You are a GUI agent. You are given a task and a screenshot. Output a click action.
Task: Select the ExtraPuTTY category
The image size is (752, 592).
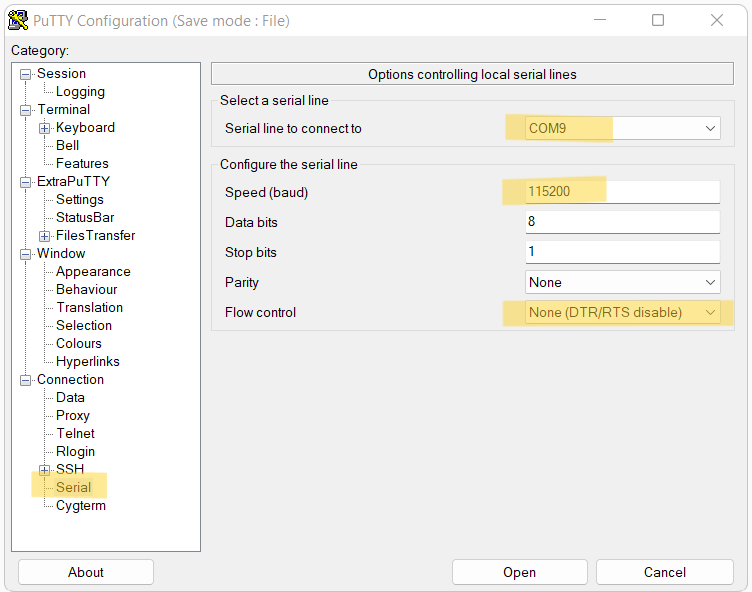pyautogui.click(x=73, y=181)
